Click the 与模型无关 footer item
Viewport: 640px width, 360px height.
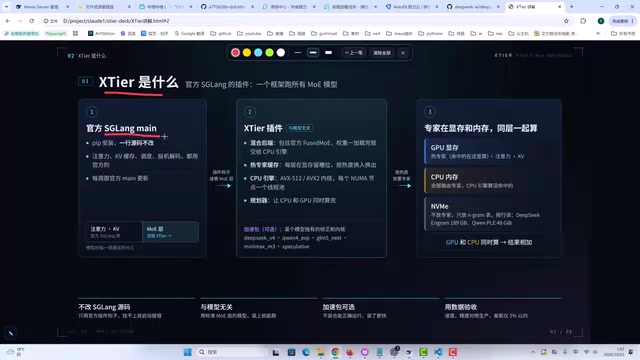[x=259, y=310]
